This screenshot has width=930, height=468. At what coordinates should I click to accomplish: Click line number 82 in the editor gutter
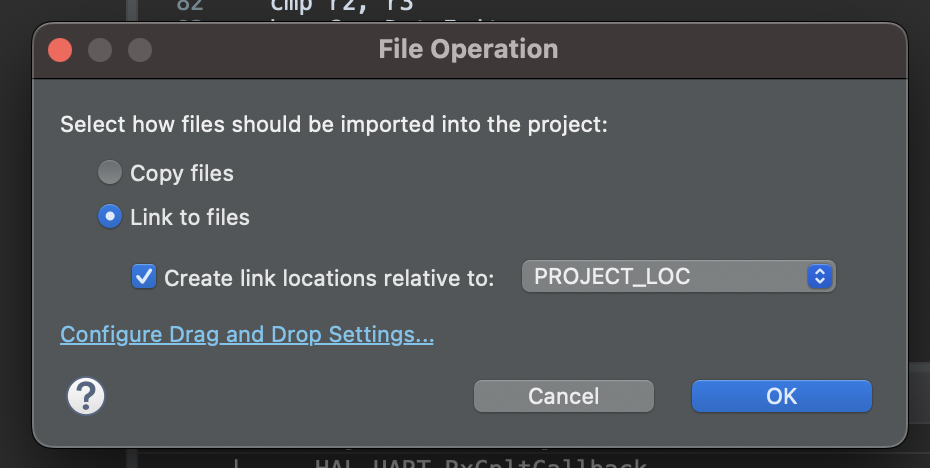click(x=190, y=5)
